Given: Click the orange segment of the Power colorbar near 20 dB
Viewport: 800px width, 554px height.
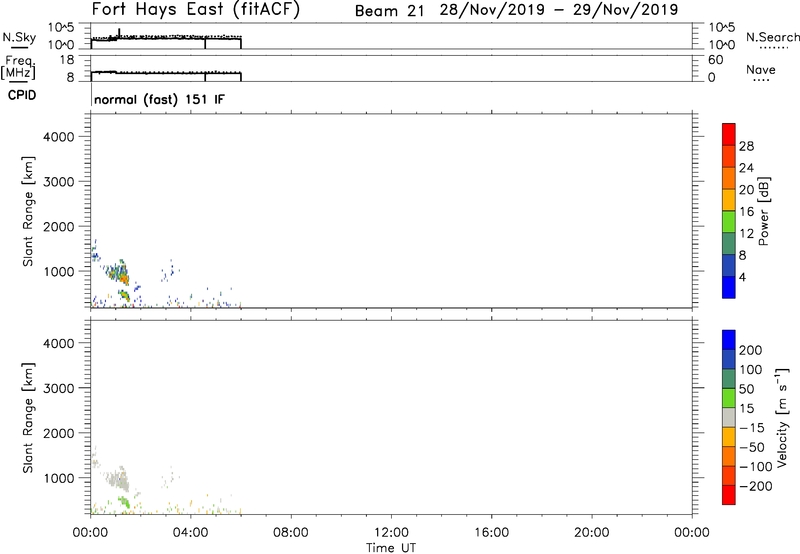Looking at the screenshot, I should (729, 178).
